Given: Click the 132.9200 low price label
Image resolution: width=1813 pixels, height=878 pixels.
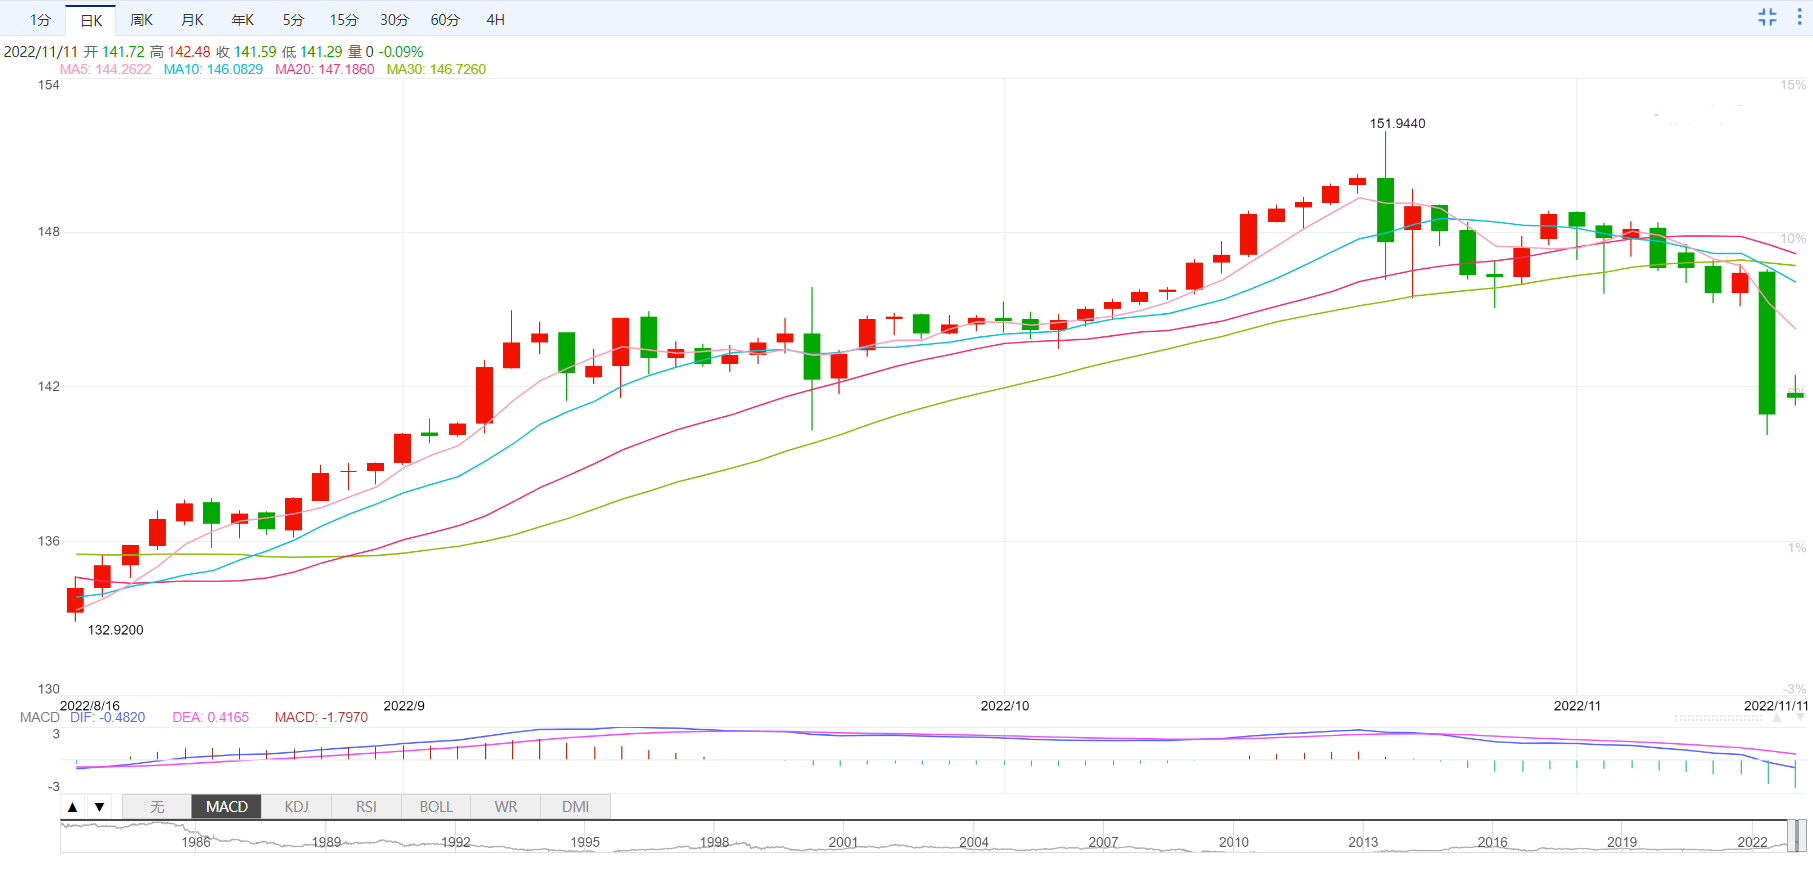Looking at the screenshot, I should (x=116, y=630).
